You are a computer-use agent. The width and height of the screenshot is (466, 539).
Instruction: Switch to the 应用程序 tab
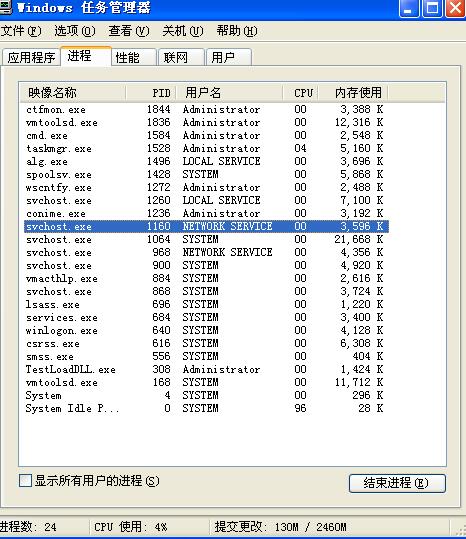point(31,57)
